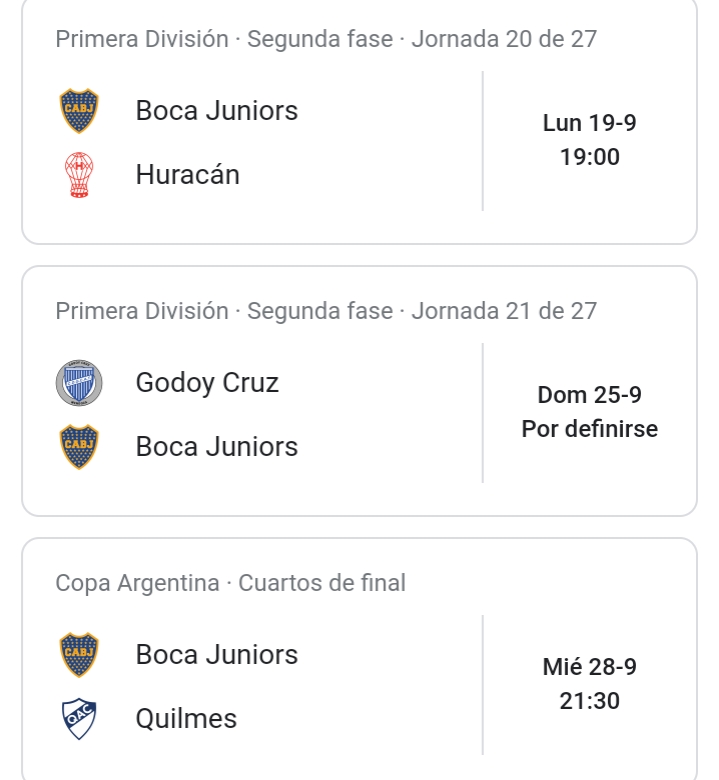This screenshot has height=780, width=719.
Task: Select Boca Juniors name below Godoy Cruz
Action: (x=216, y=447)
